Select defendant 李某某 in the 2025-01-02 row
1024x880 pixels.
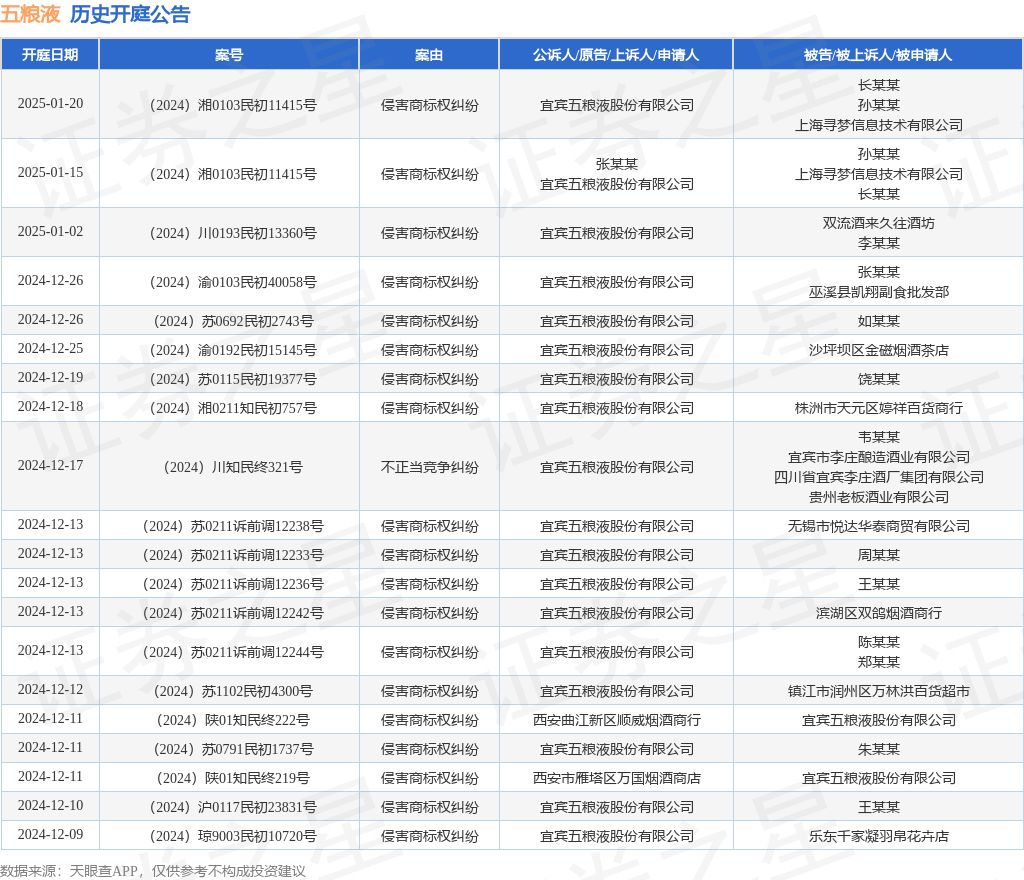[878, 243]
